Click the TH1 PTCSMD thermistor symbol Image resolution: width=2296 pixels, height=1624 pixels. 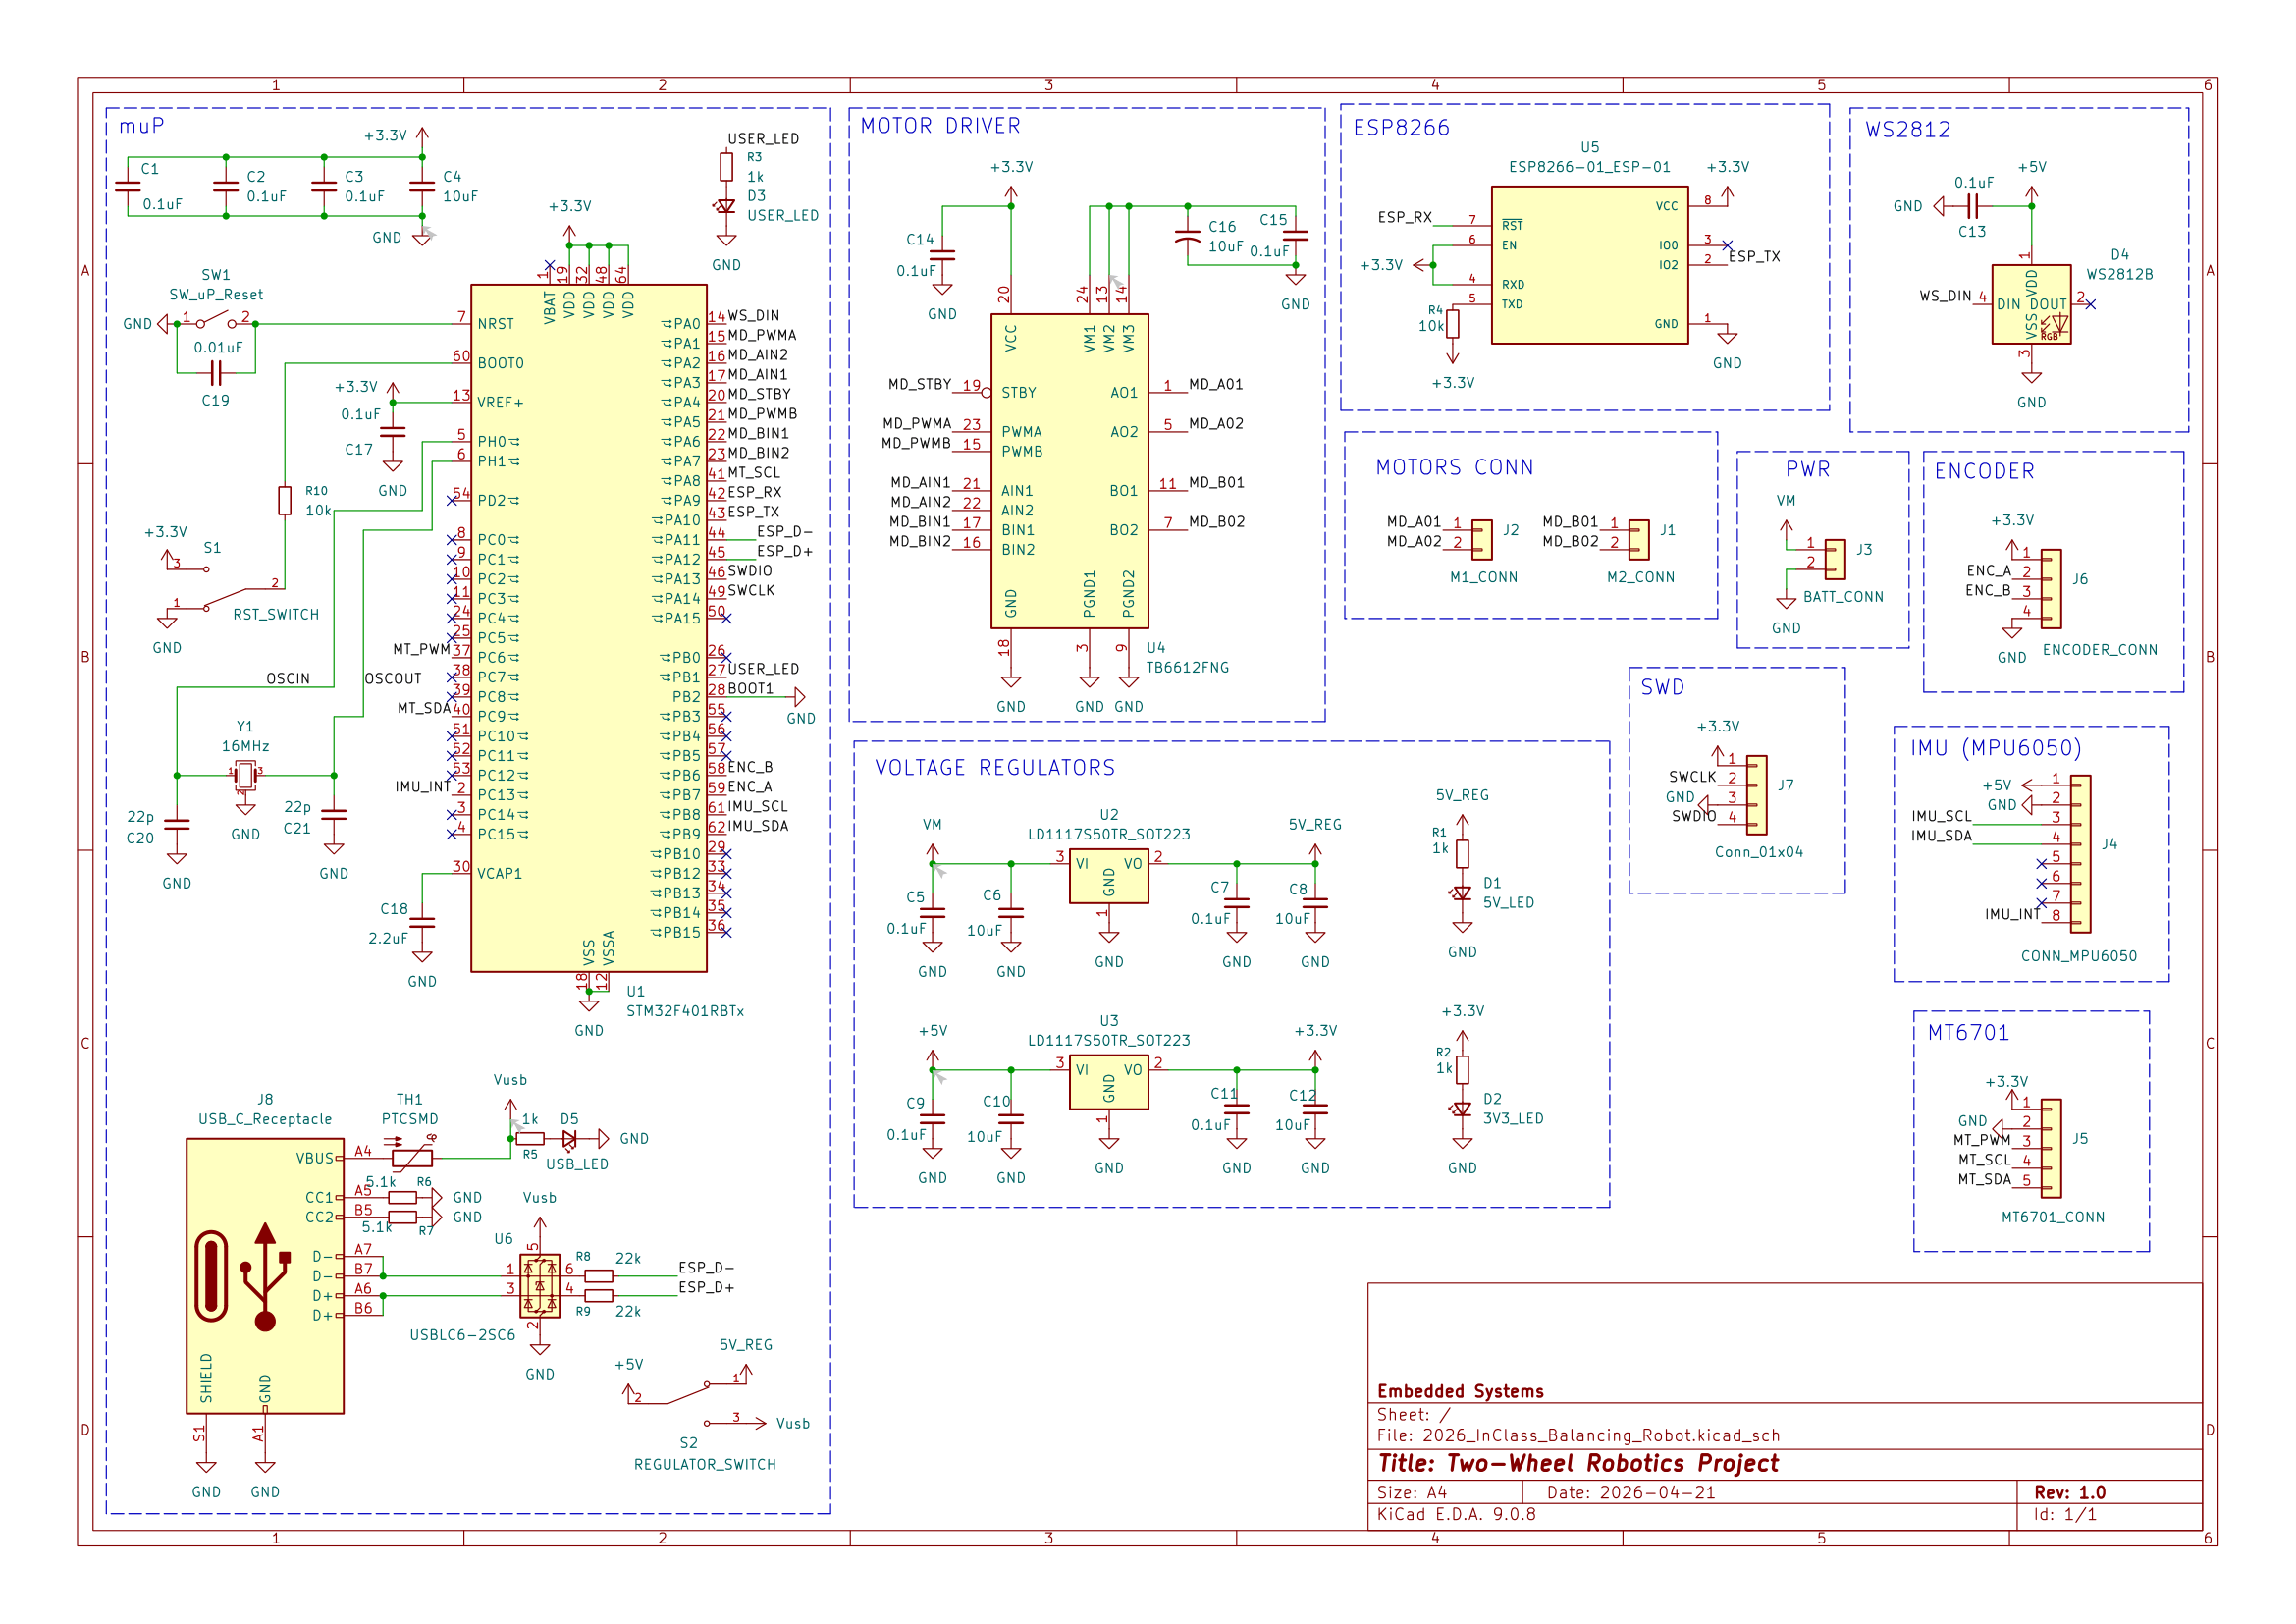[x=412, y=1157]
